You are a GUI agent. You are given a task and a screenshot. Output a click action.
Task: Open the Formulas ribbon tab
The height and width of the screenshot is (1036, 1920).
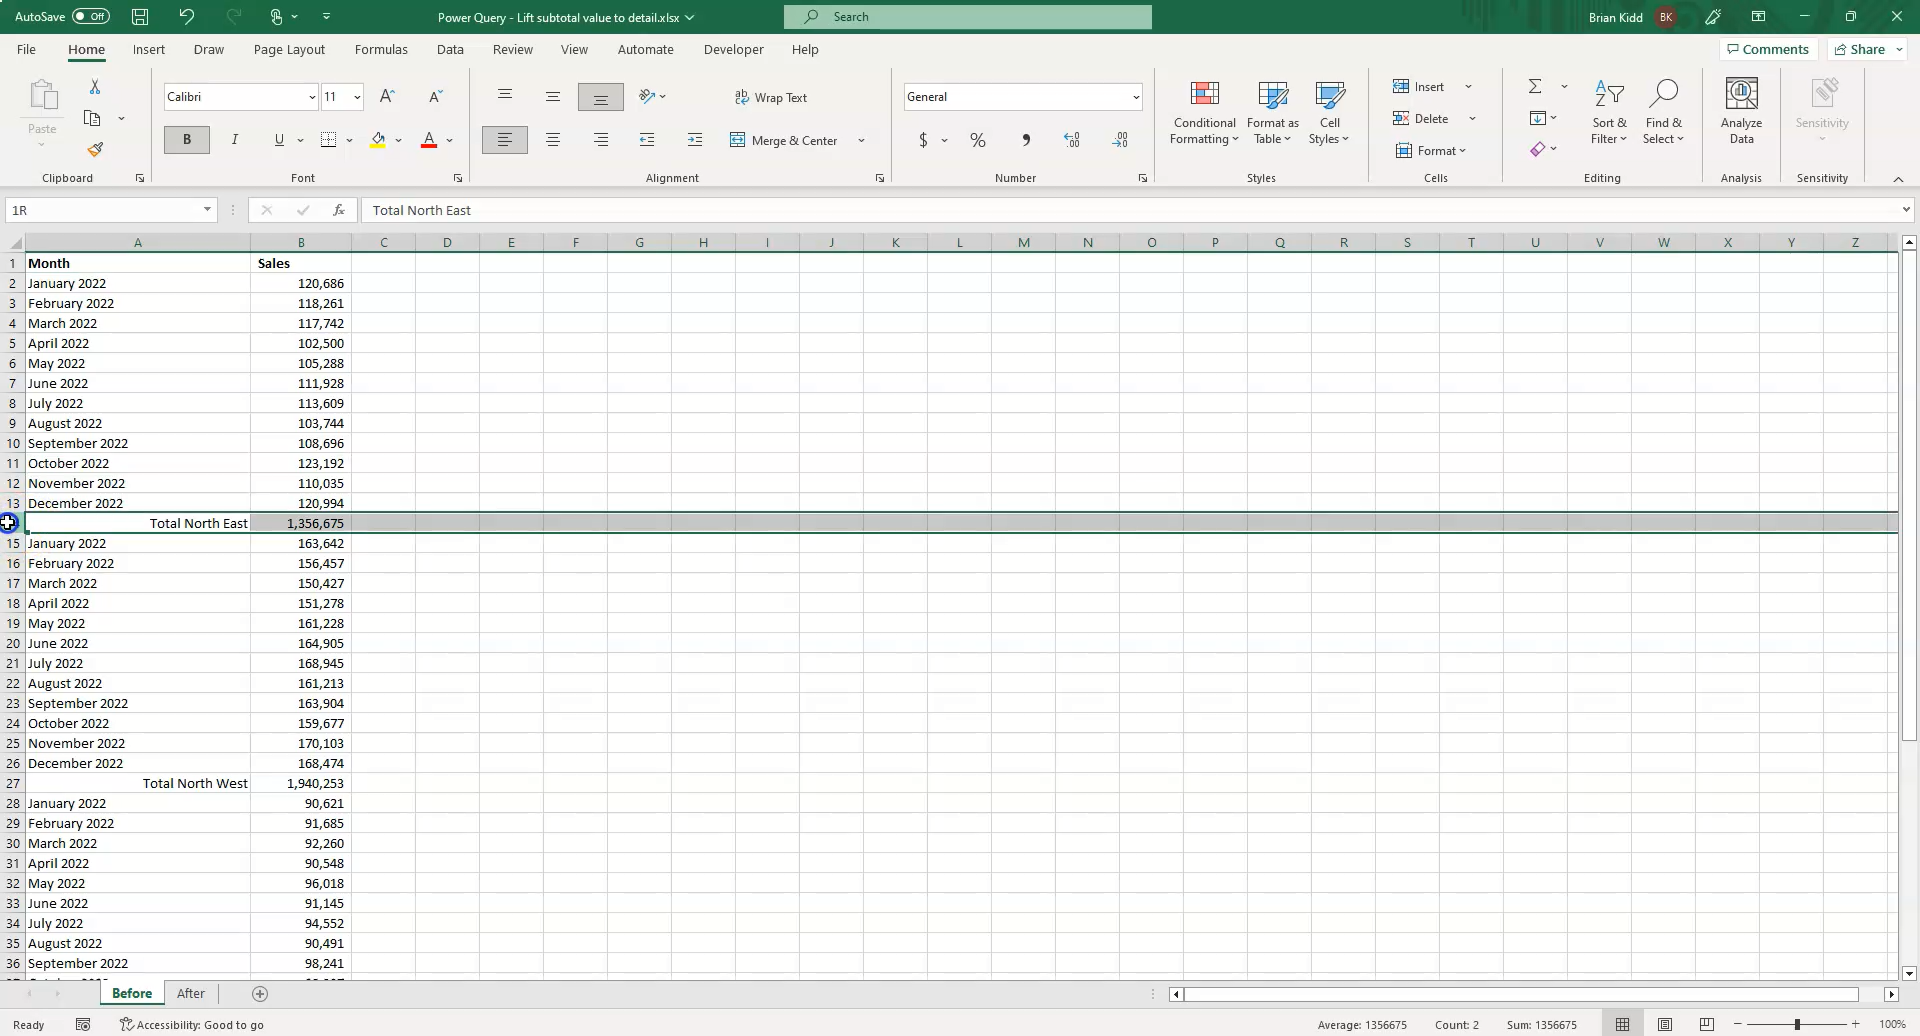tap(380, 50)
